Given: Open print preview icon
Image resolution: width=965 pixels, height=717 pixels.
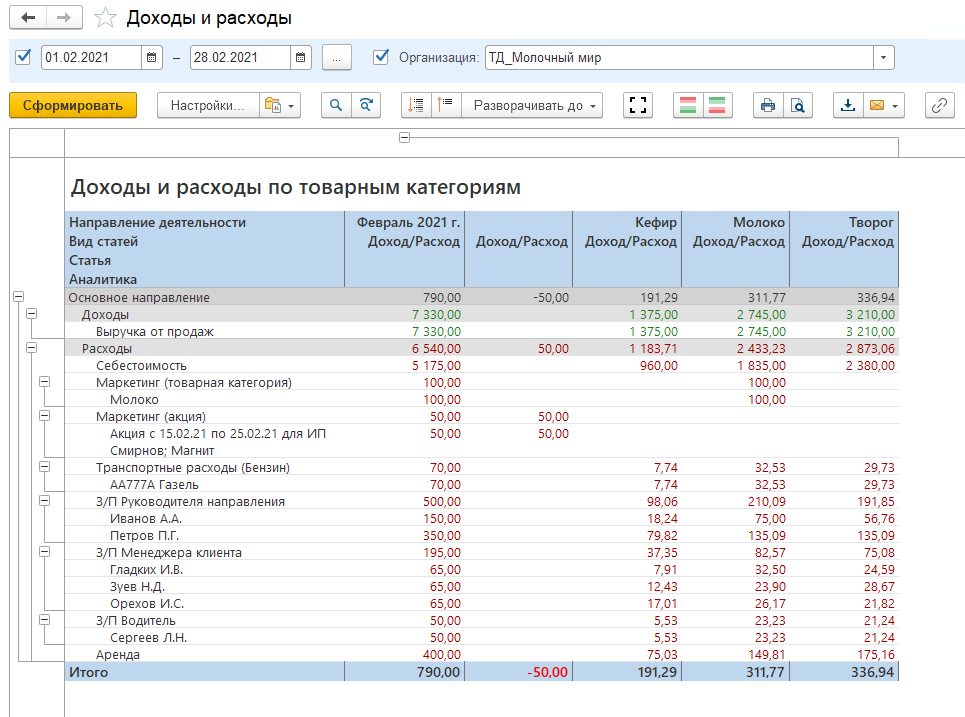Looking at the screenshot, I should click(x=797, y=105).
